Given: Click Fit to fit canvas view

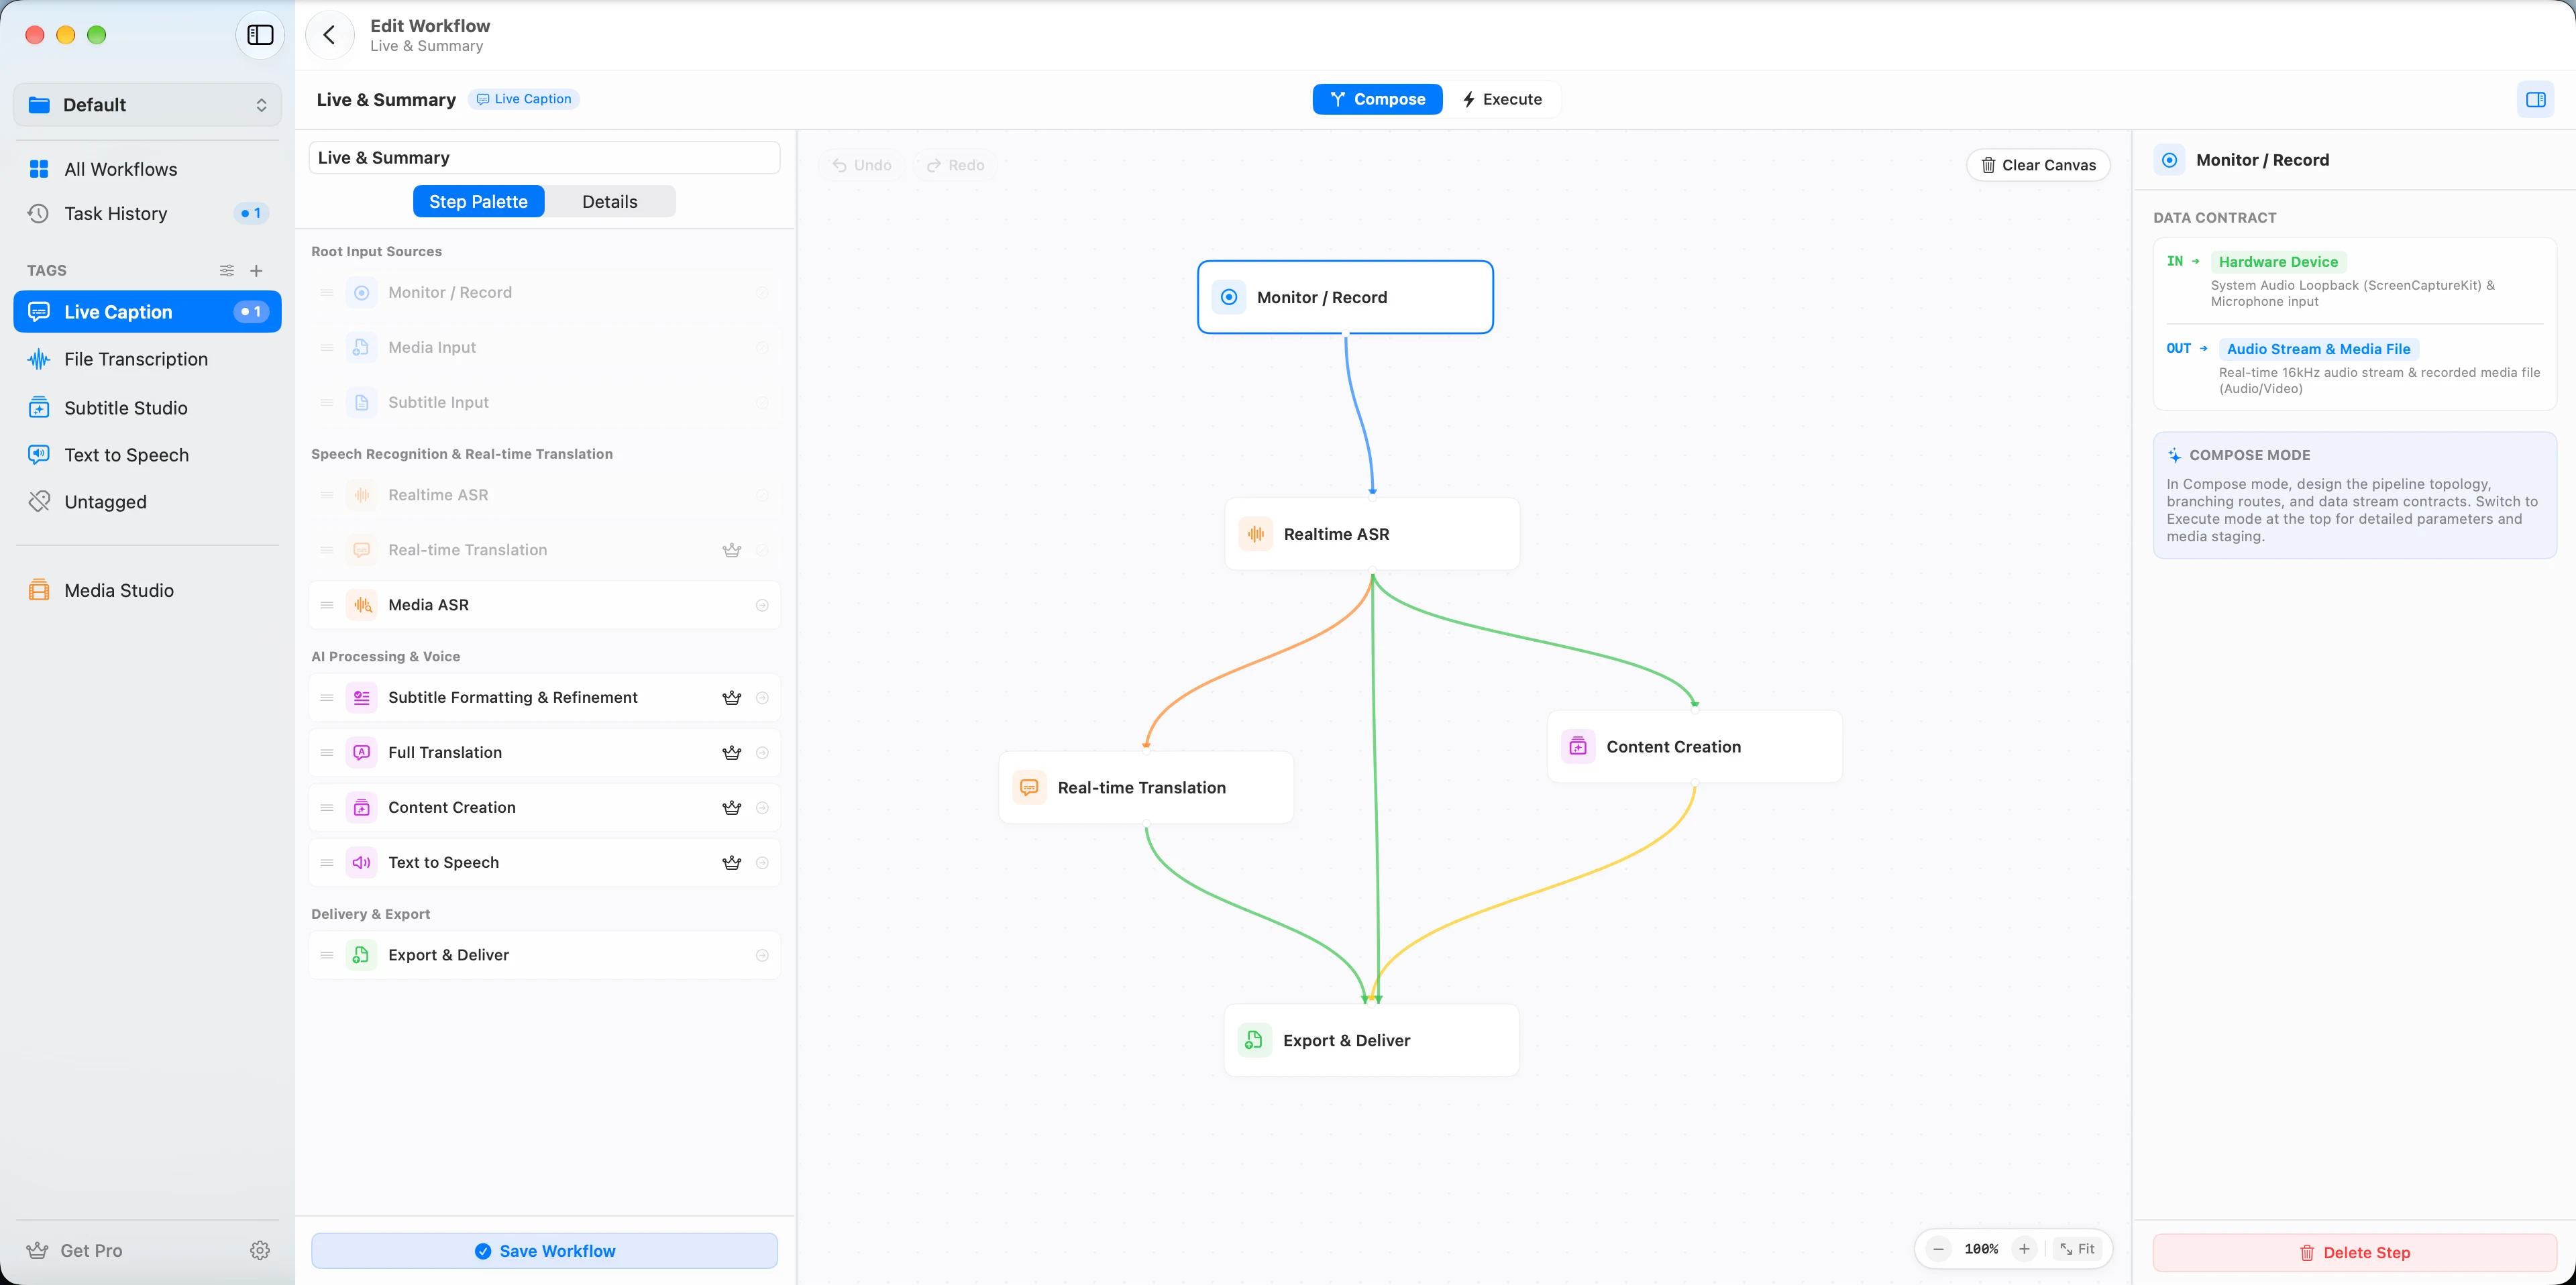Looking at the screenshot, I should [2077, 1248].
